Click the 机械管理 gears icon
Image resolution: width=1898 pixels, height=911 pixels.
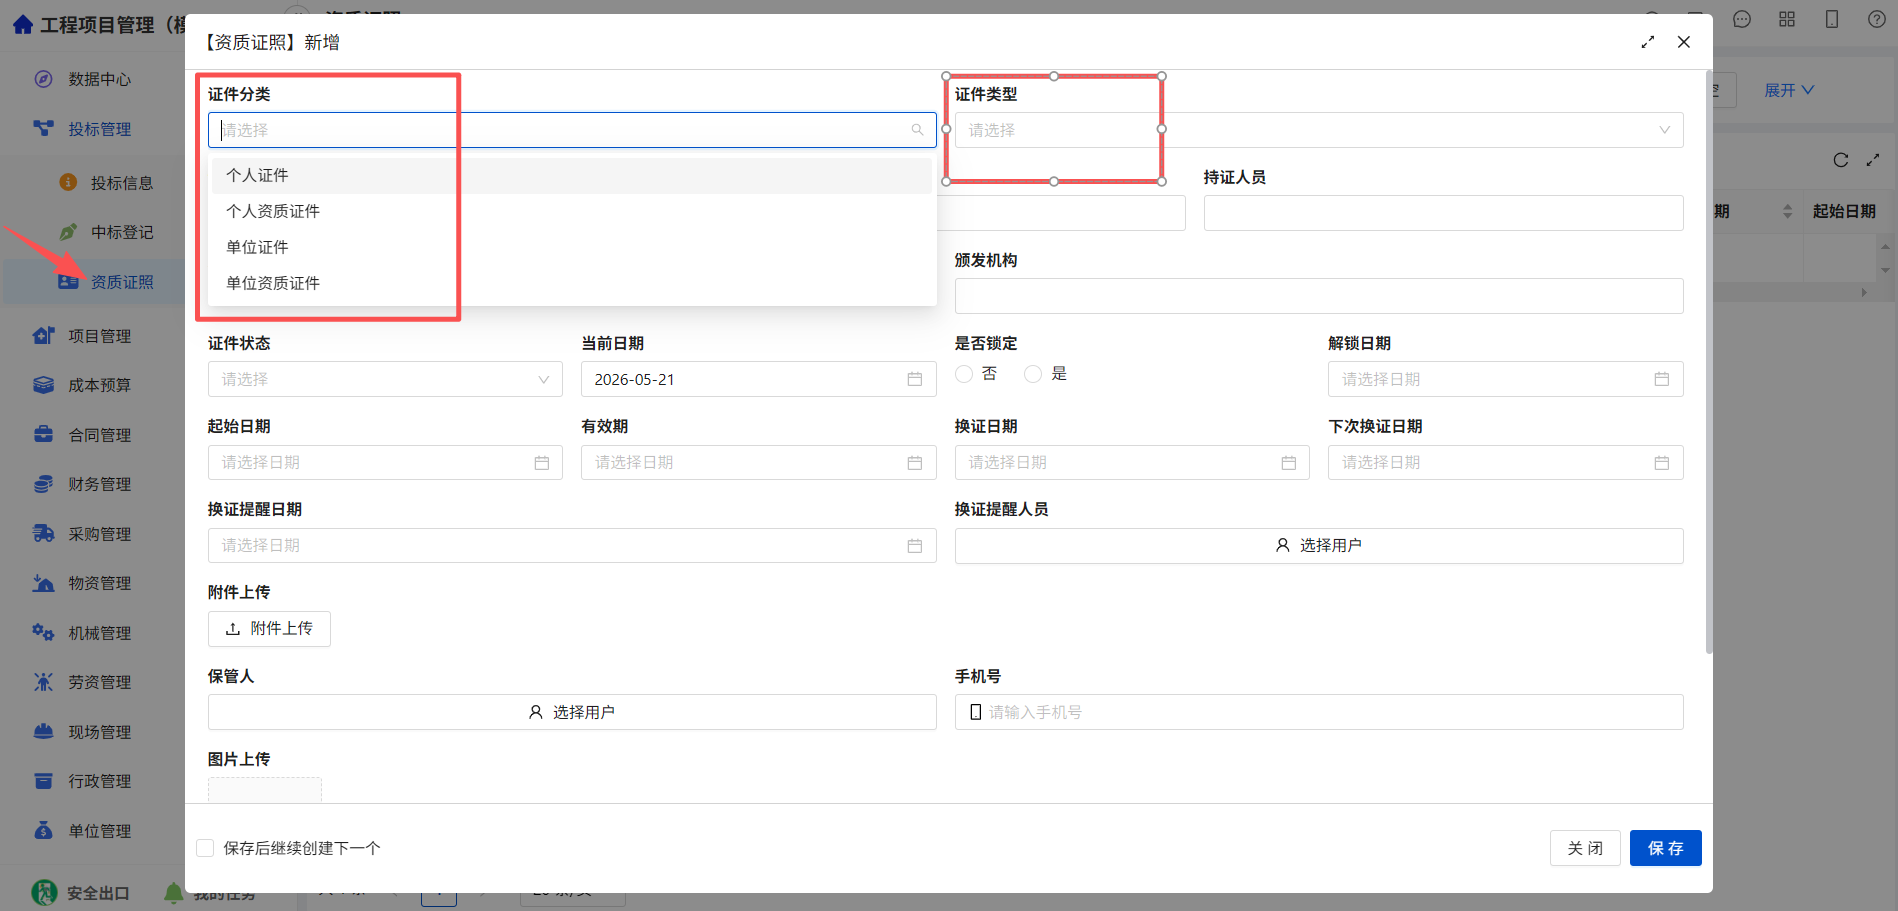point(43,633)
